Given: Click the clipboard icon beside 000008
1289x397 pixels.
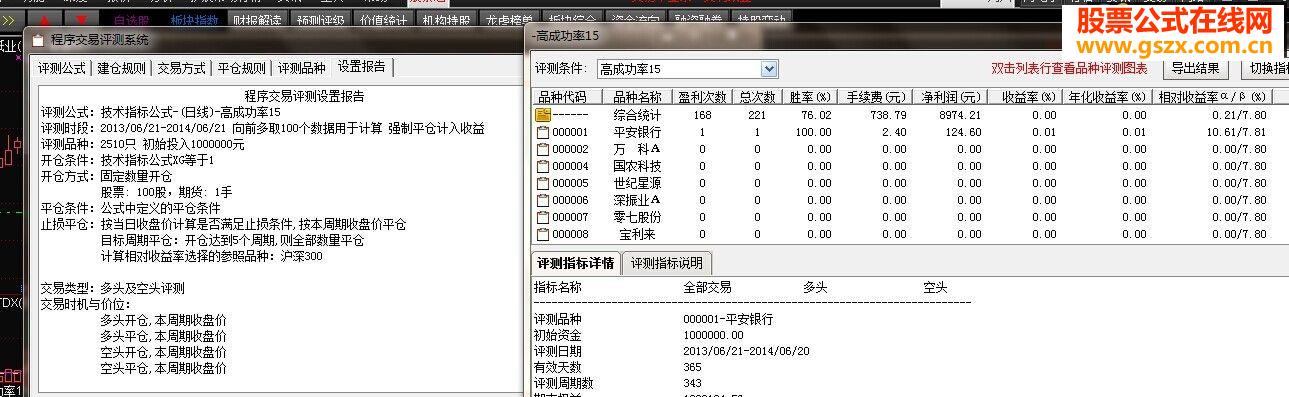Looking at the screenshot, I should pyautogui.click(x=543, y=234).
